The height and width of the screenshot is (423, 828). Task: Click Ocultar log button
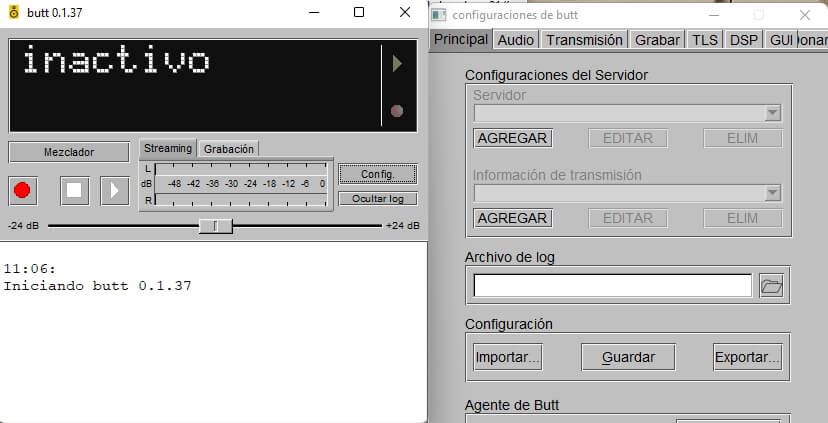[378, 199]
